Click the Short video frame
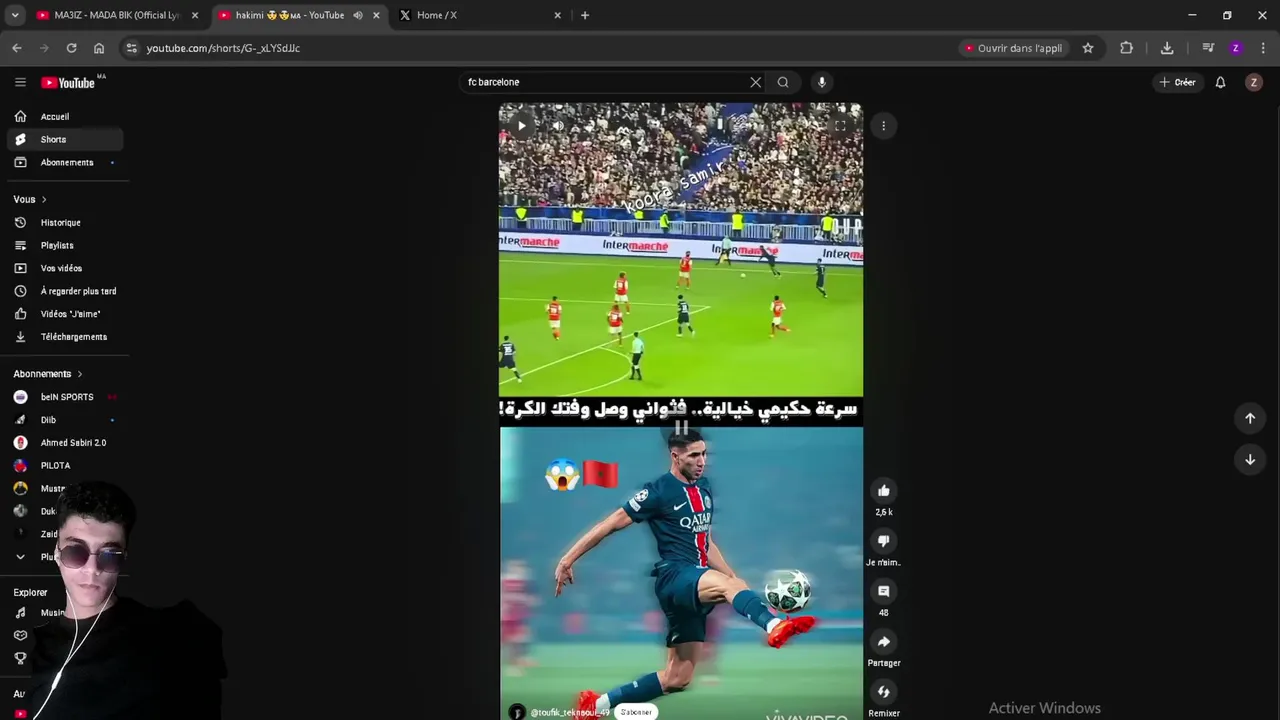Image resolution: width=1280 pixels, height=720 pixels. click(681, 411)
